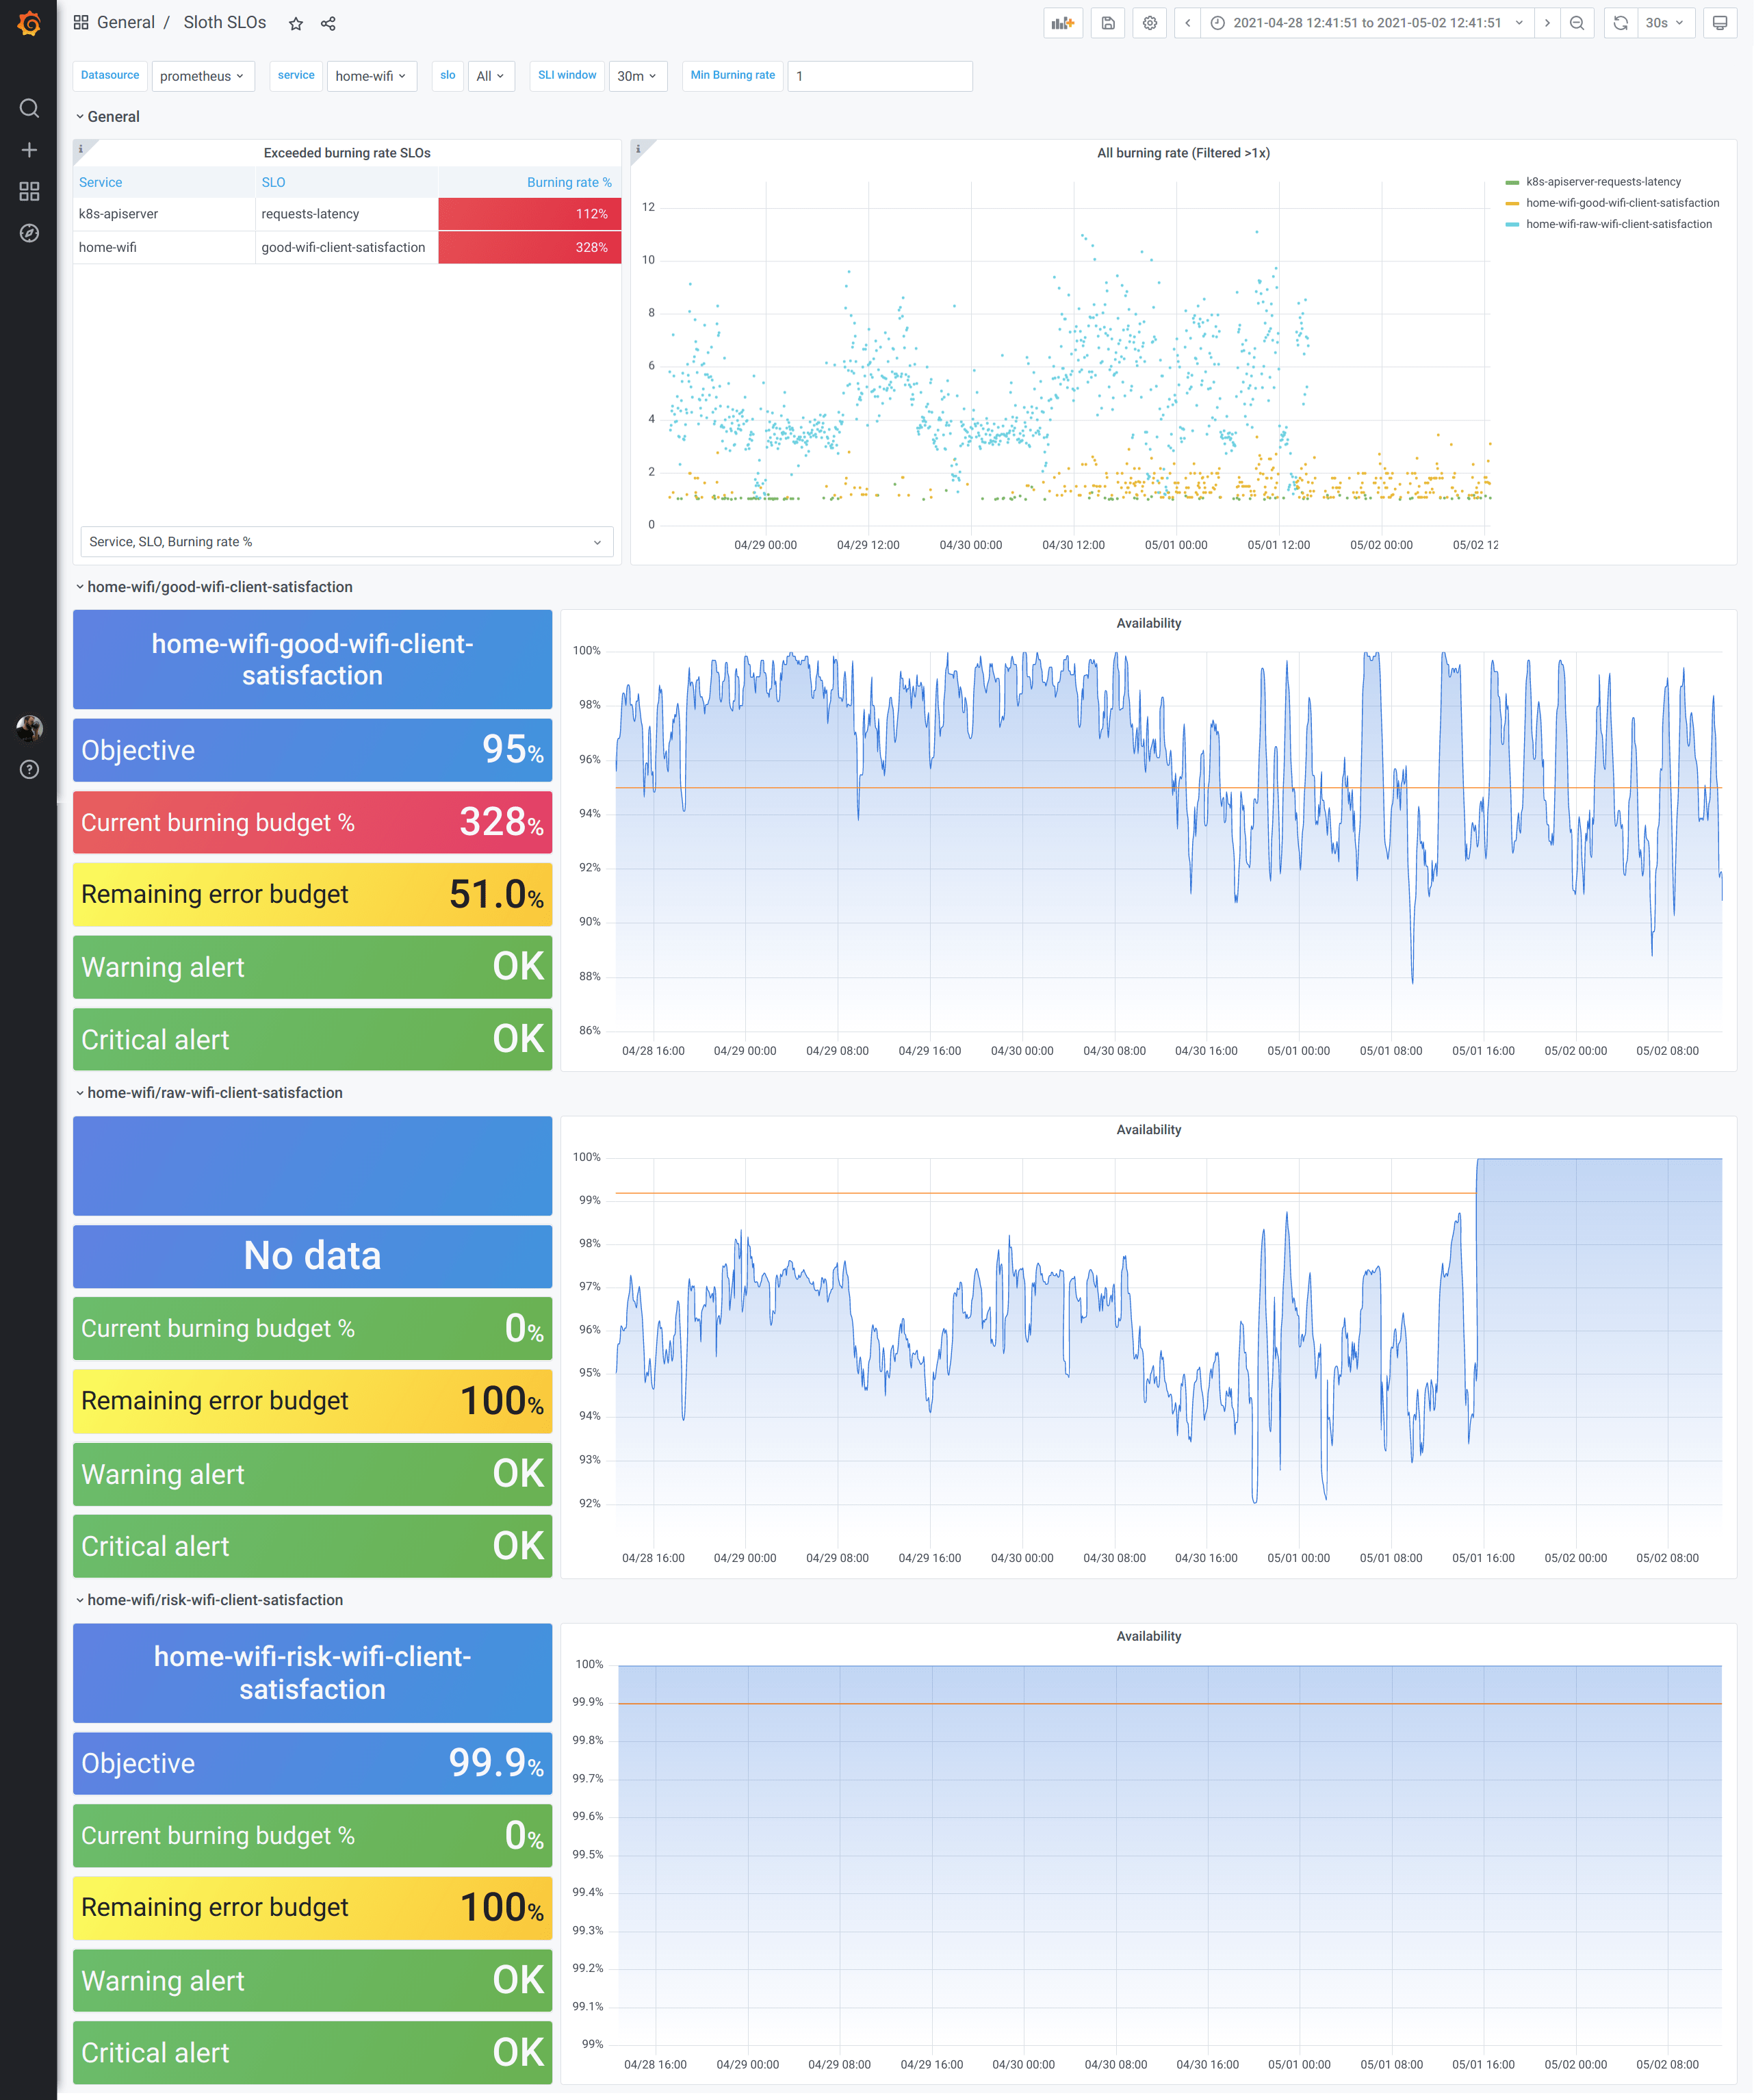Toggle k8s-apiserver-requests-latency series in legend
Viewport: 1754px width, 2100px height.
pos(1602,182)
